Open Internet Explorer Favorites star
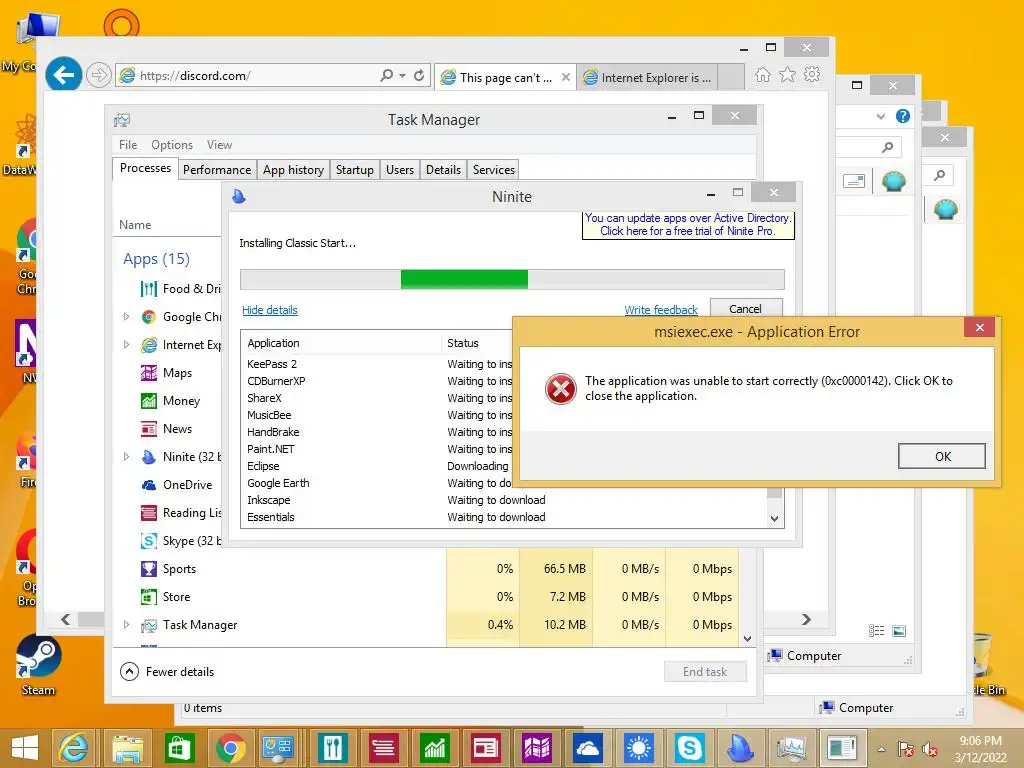This screenshot has width=1024, height=768. tap(788, 74)
